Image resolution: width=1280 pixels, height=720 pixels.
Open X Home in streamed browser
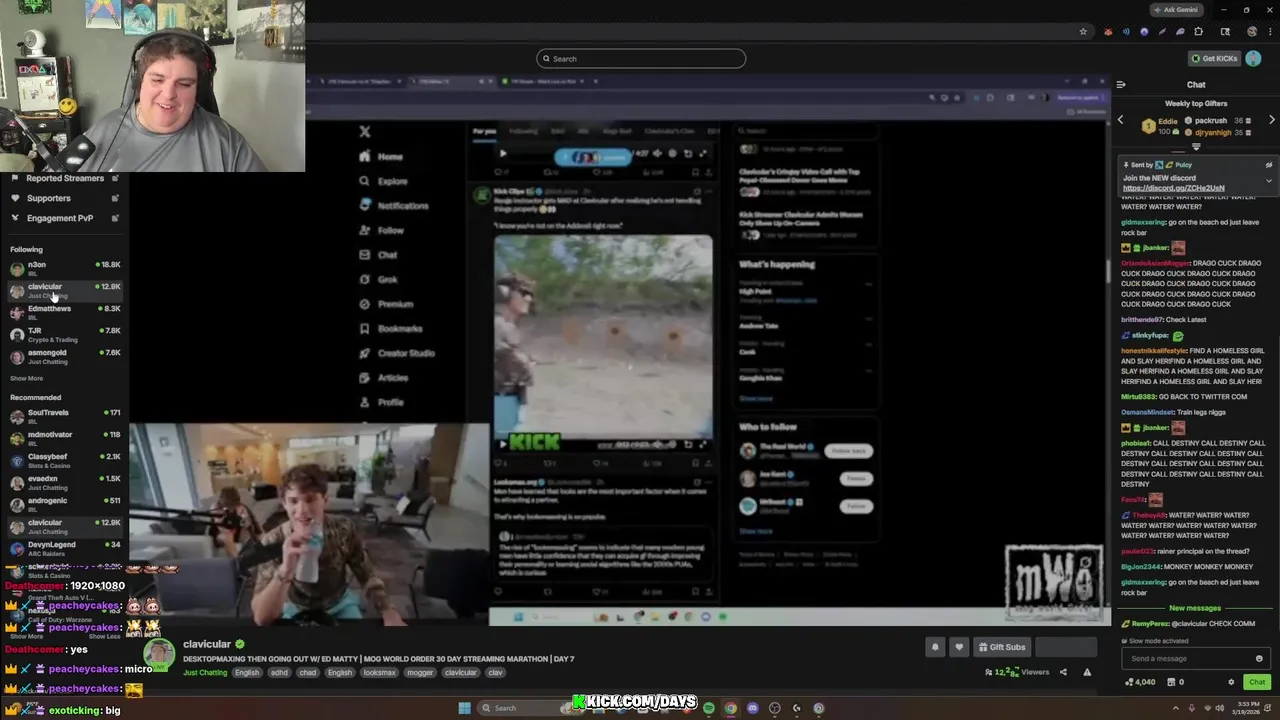(x=381, y=157)
